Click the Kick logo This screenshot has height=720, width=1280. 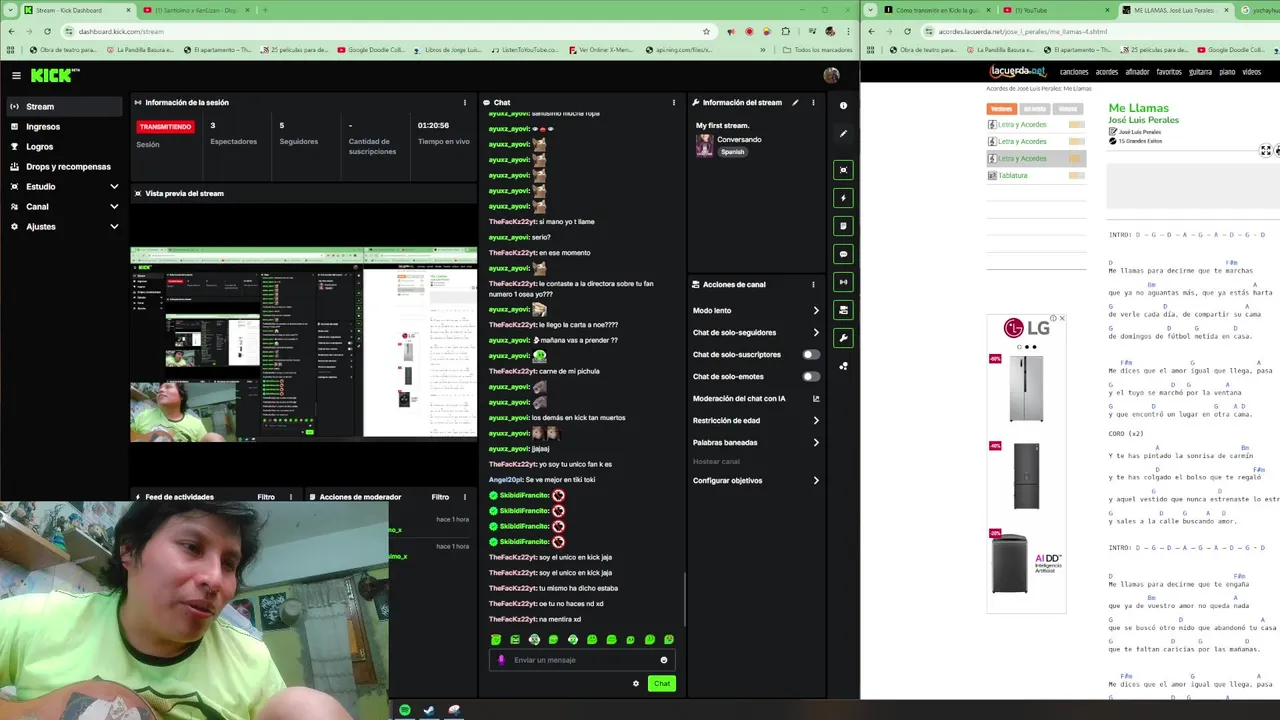55,75
